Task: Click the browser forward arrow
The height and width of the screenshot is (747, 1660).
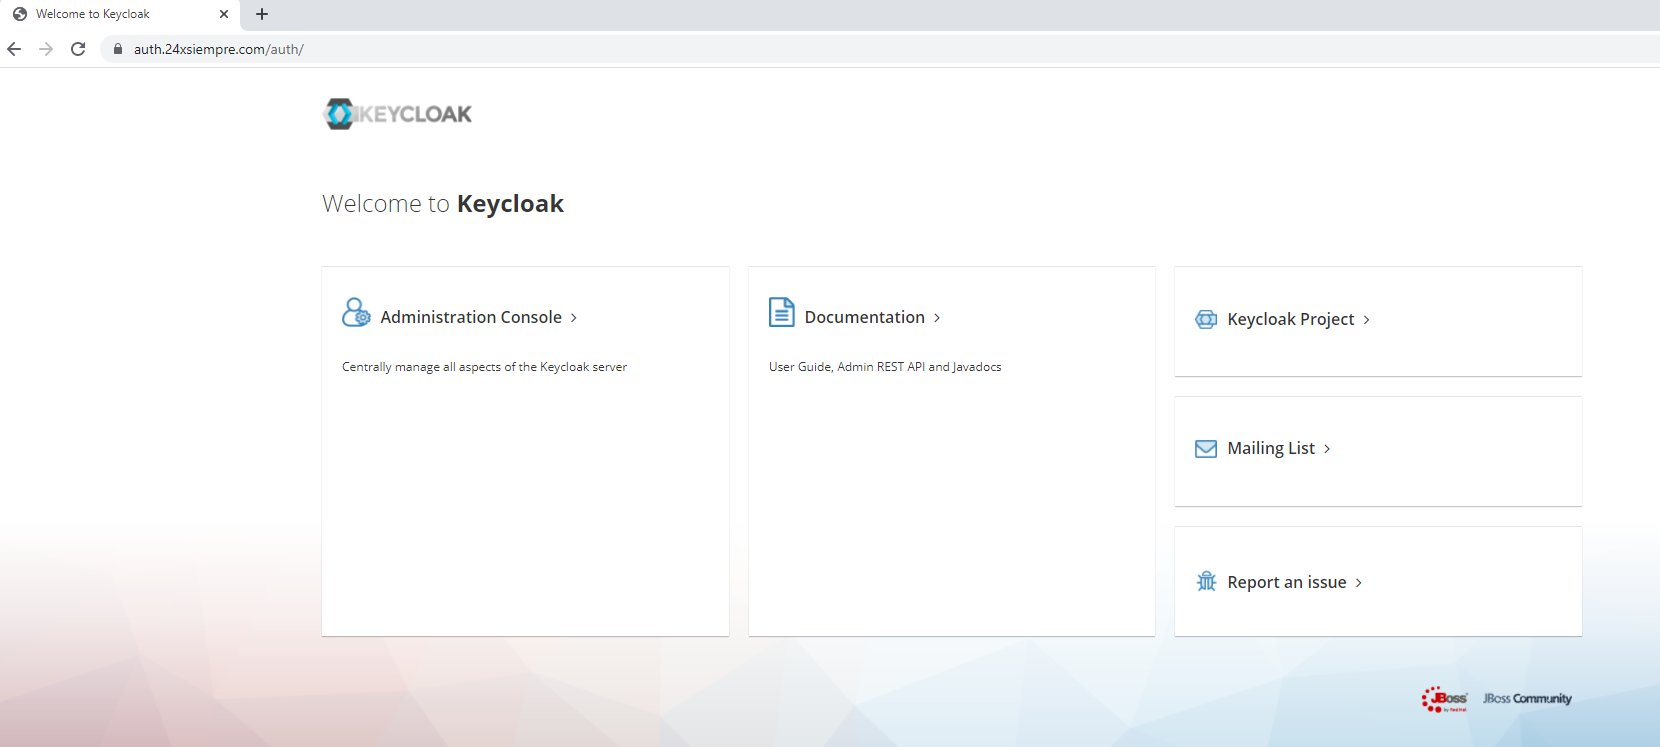Action: point(46,49)
